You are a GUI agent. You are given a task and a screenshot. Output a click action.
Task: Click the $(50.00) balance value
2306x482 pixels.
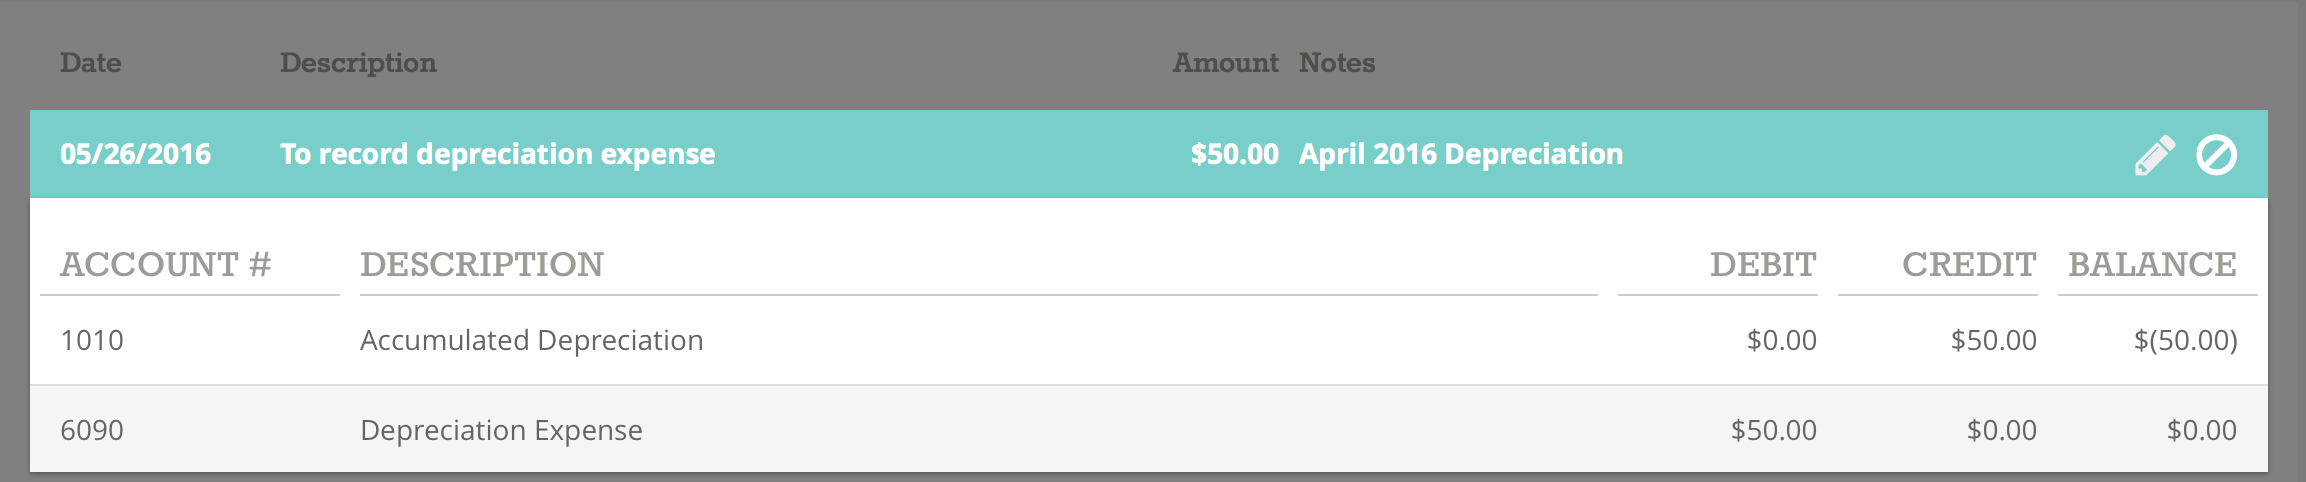tap(2185, 340)
